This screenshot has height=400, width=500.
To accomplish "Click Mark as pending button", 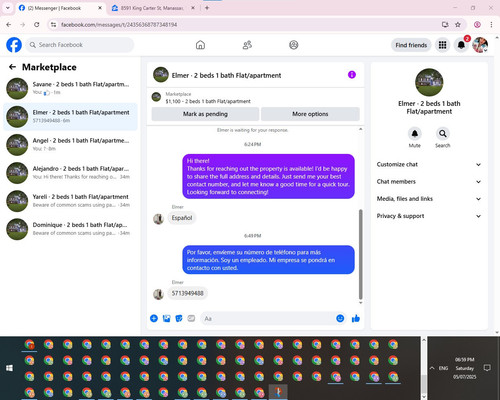I will tap(205, 114).
